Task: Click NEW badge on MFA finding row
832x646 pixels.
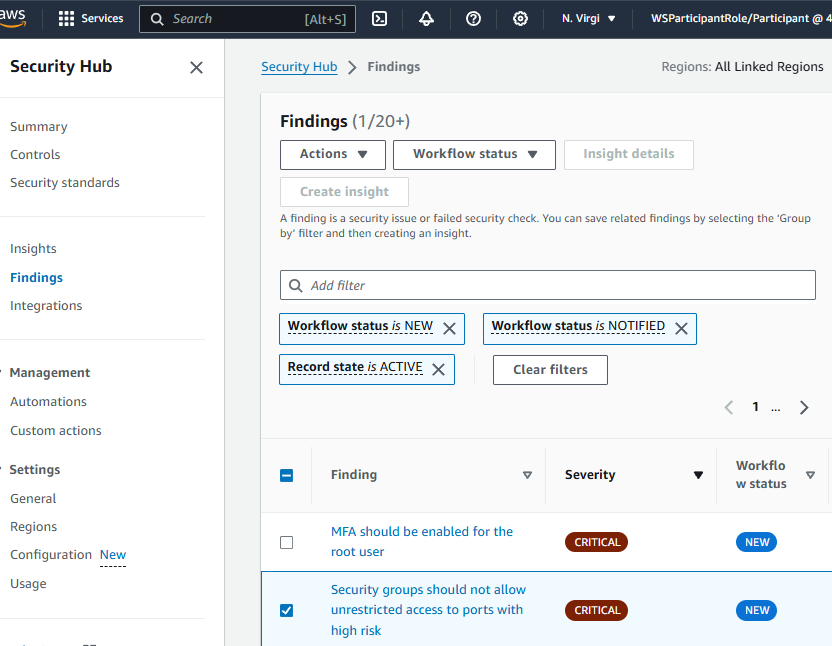Action: [x=756, y=542]
